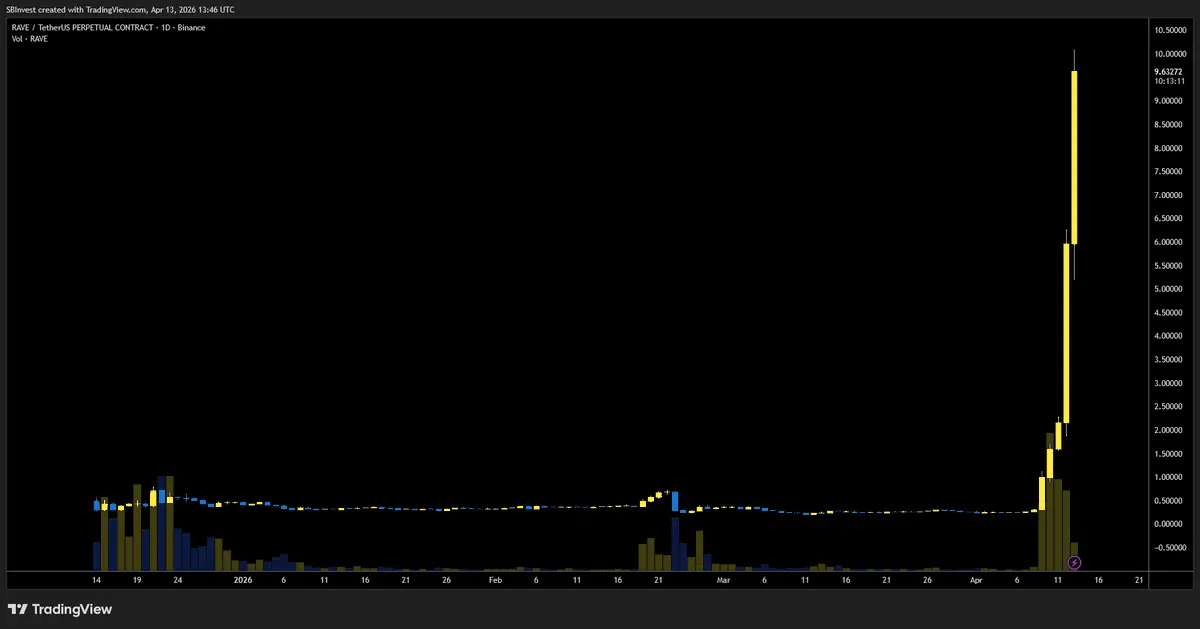Click the 1.50000 price axis label

click(1170, 454)
